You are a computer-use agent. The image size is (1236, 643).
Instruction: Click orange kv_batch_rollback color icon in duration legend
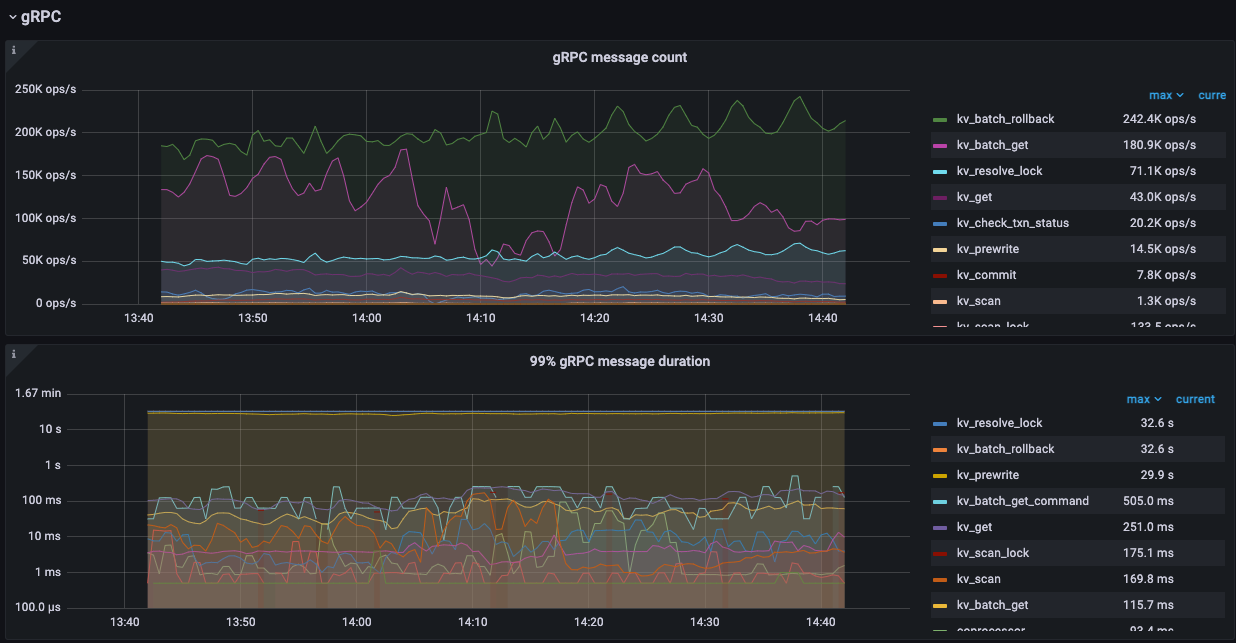940,449
